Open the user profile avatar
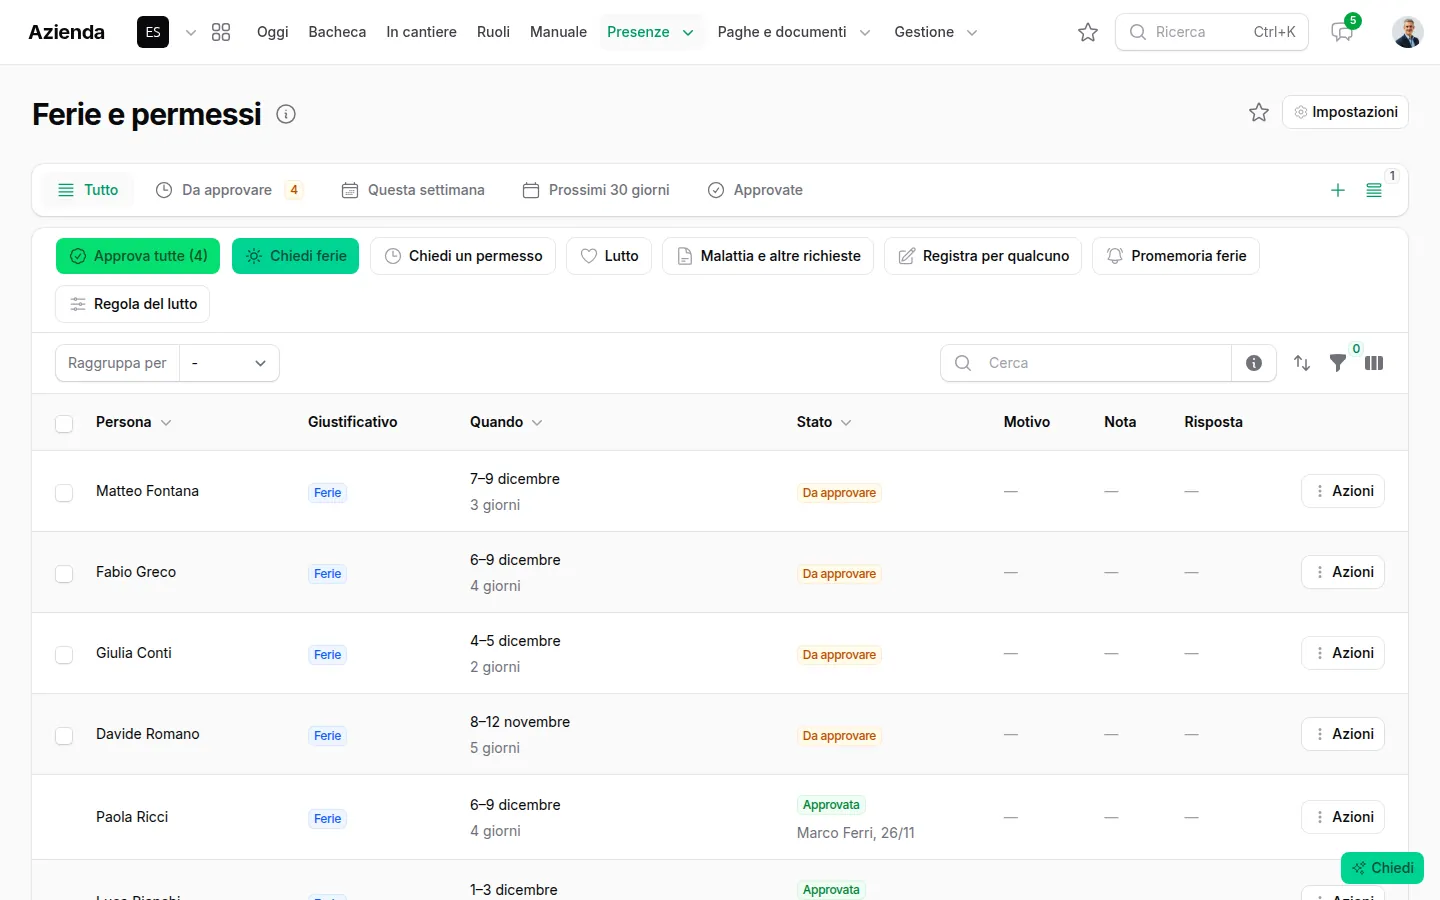Viewport: 1440px width, 900px height. tap(1408, 32)
